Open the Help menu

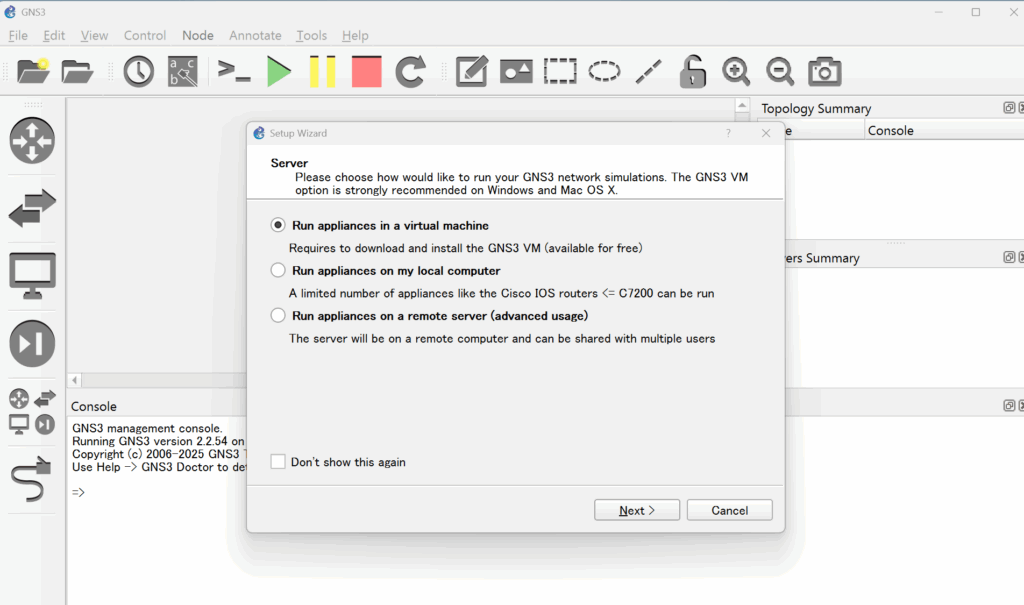[355, 35]
